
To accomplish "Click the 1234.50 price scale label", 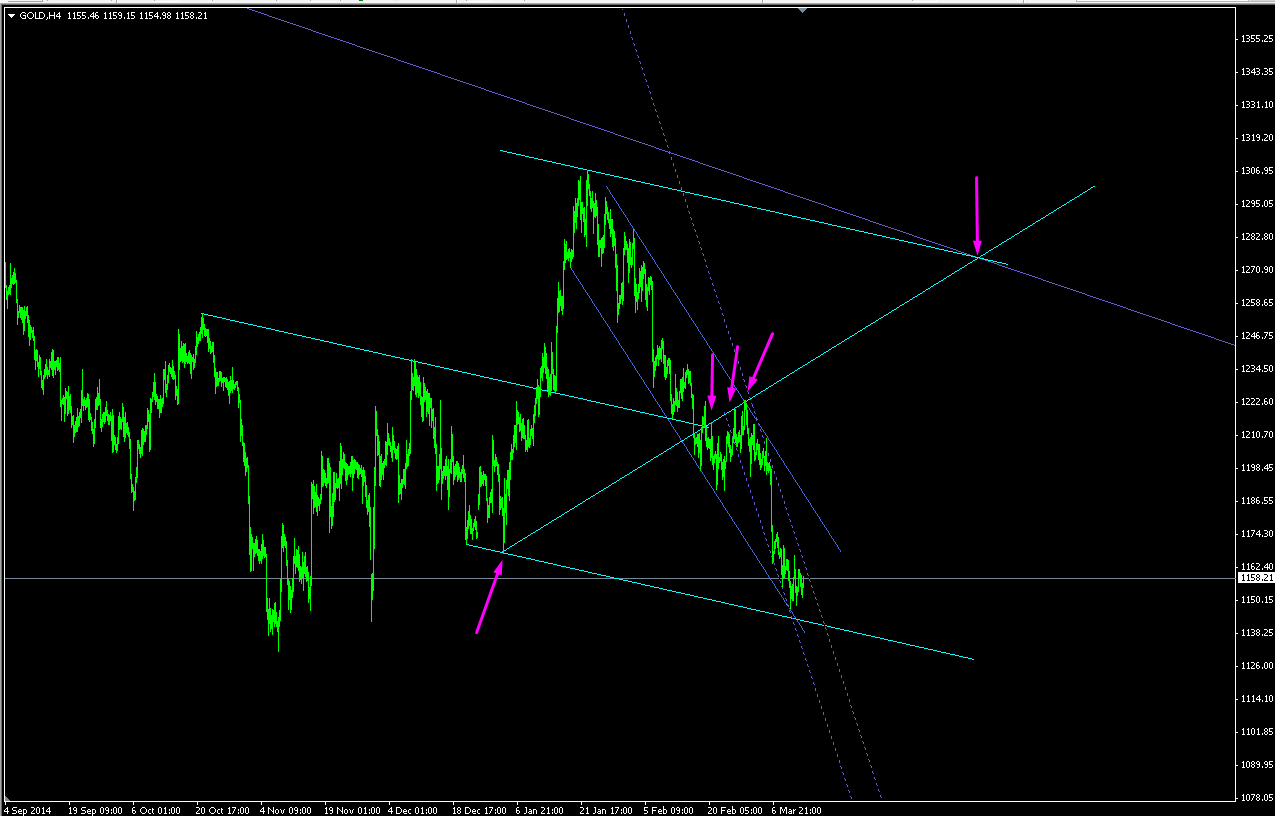I will tap(1256, 368).
